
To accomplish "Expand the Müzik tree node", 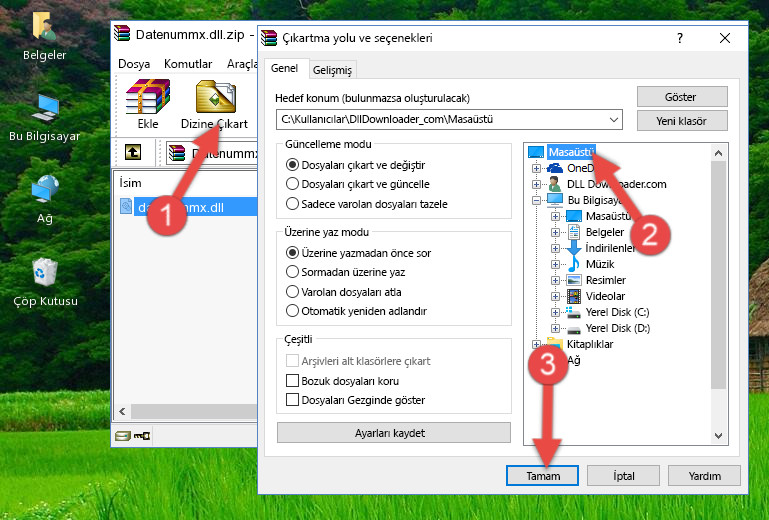I will coord(555,264).
